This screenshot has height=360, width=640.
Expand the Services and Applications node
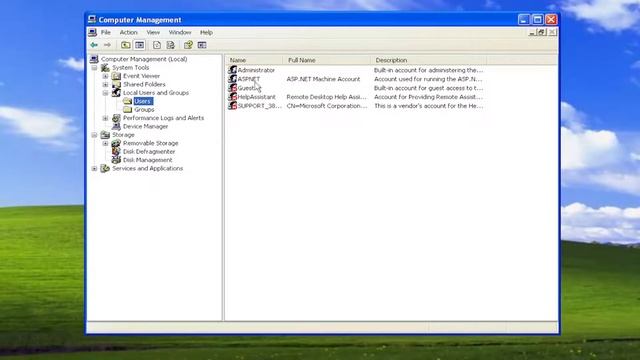[94, 168]
